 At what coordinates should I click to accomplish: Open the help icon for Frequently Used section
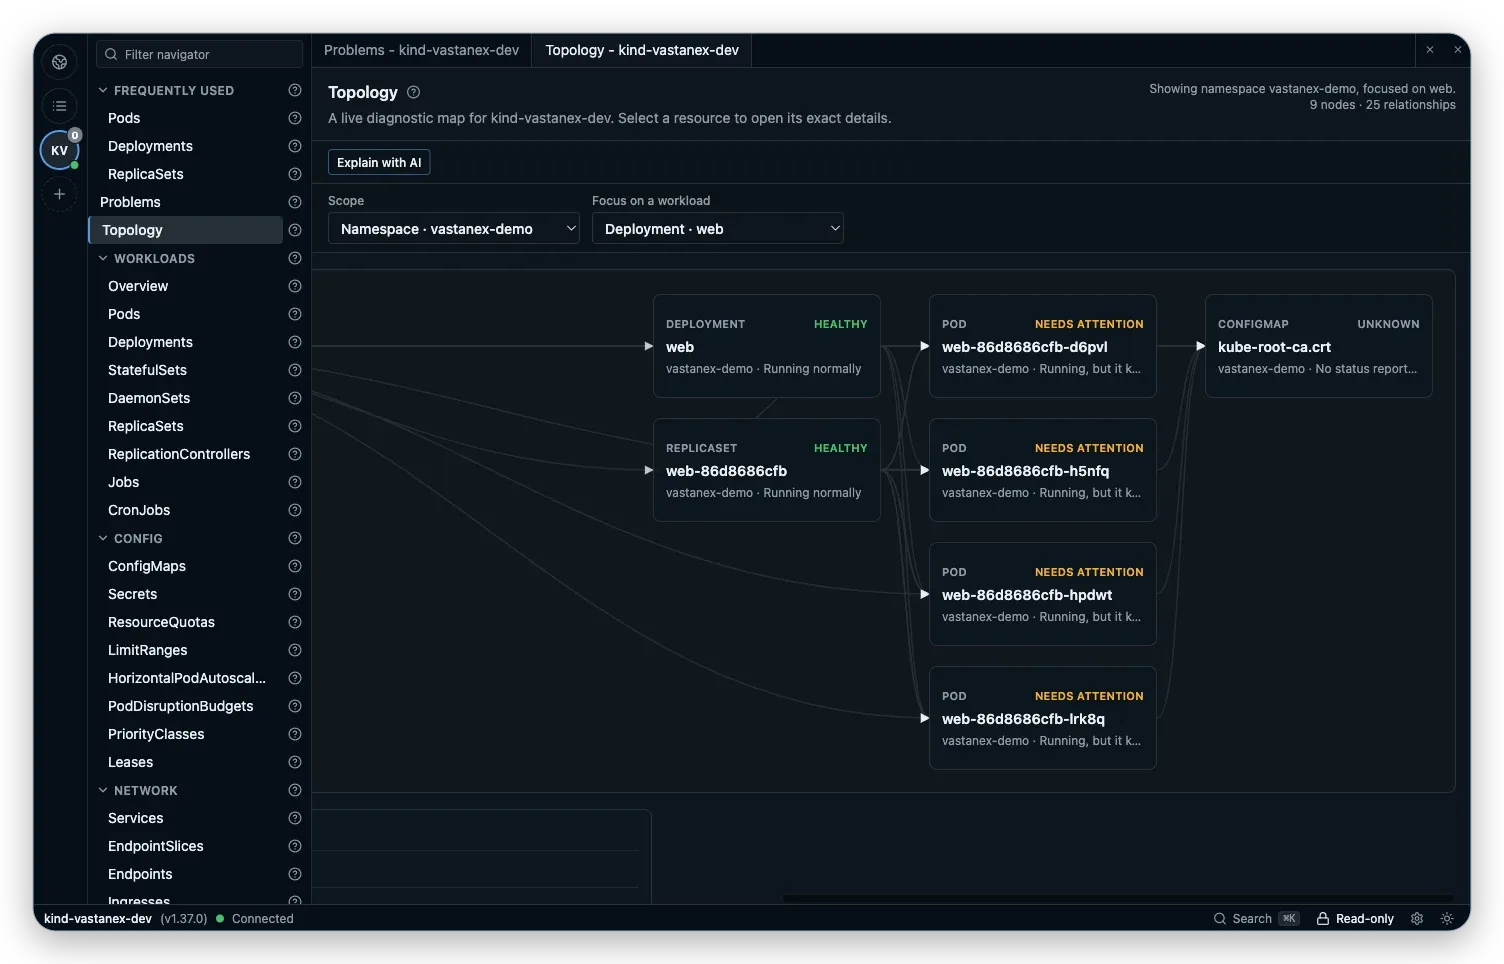(295, 90)
